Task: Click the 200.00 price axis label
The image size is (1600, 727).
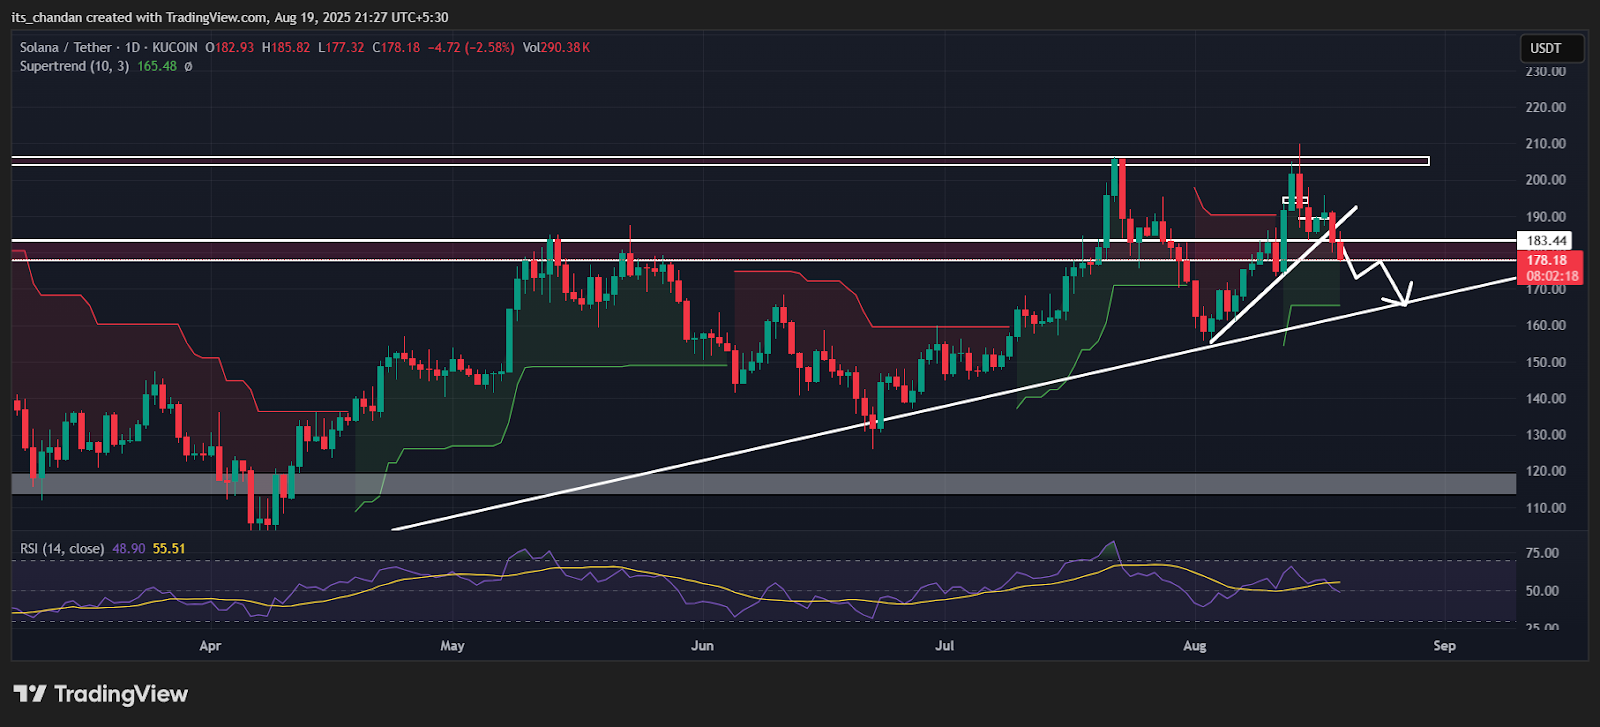Action: 1546,180
